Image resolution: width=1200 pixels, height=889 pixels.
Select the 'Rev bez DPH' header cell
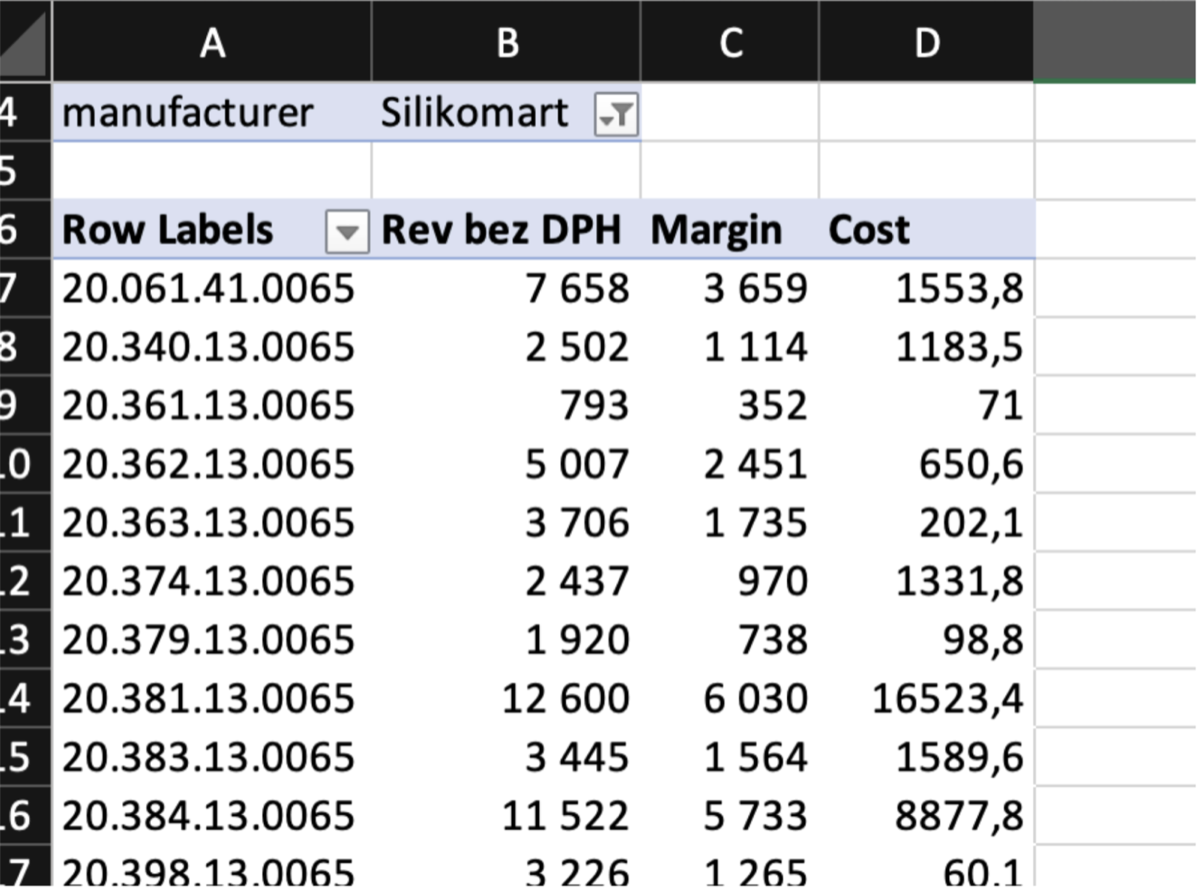(506, 230)
